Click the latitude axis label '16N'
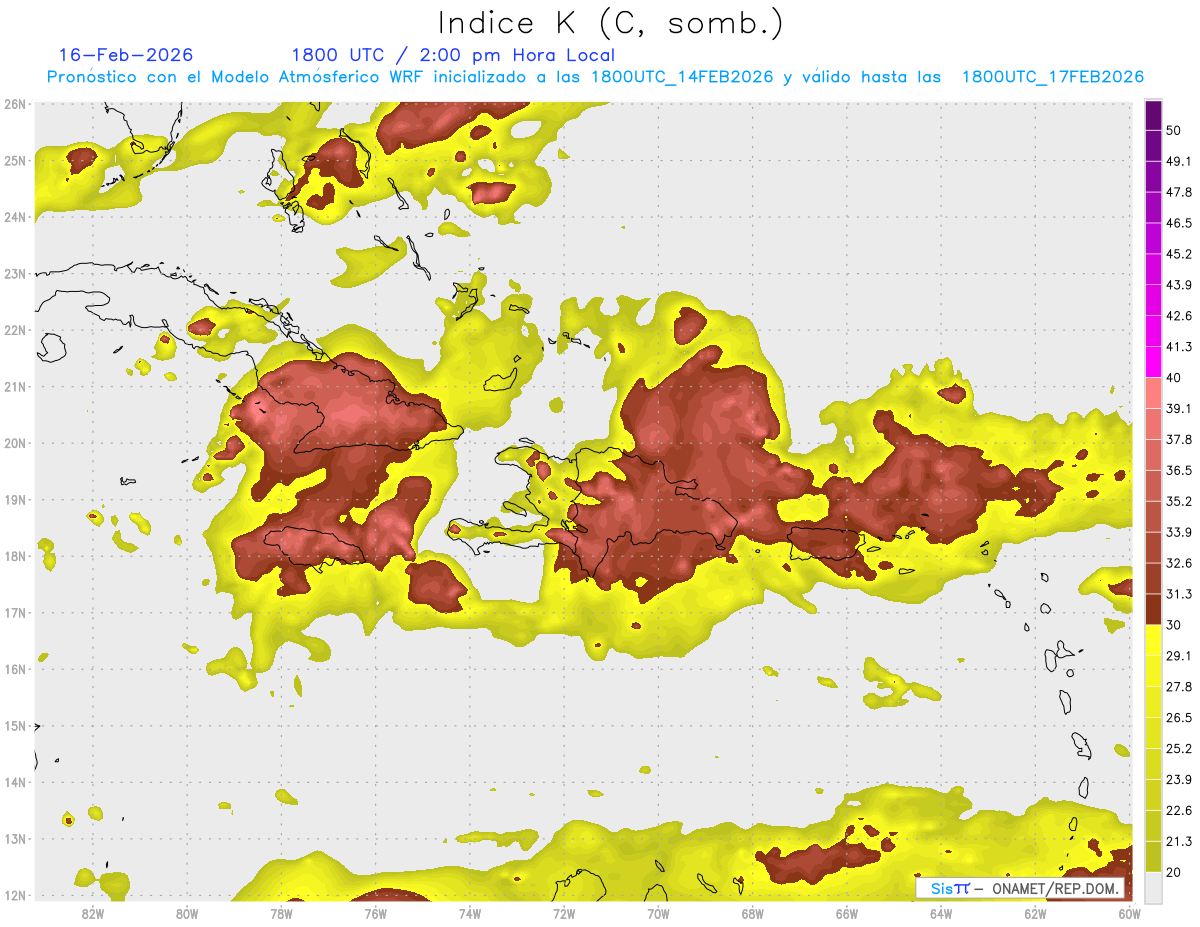 [15, 669]
